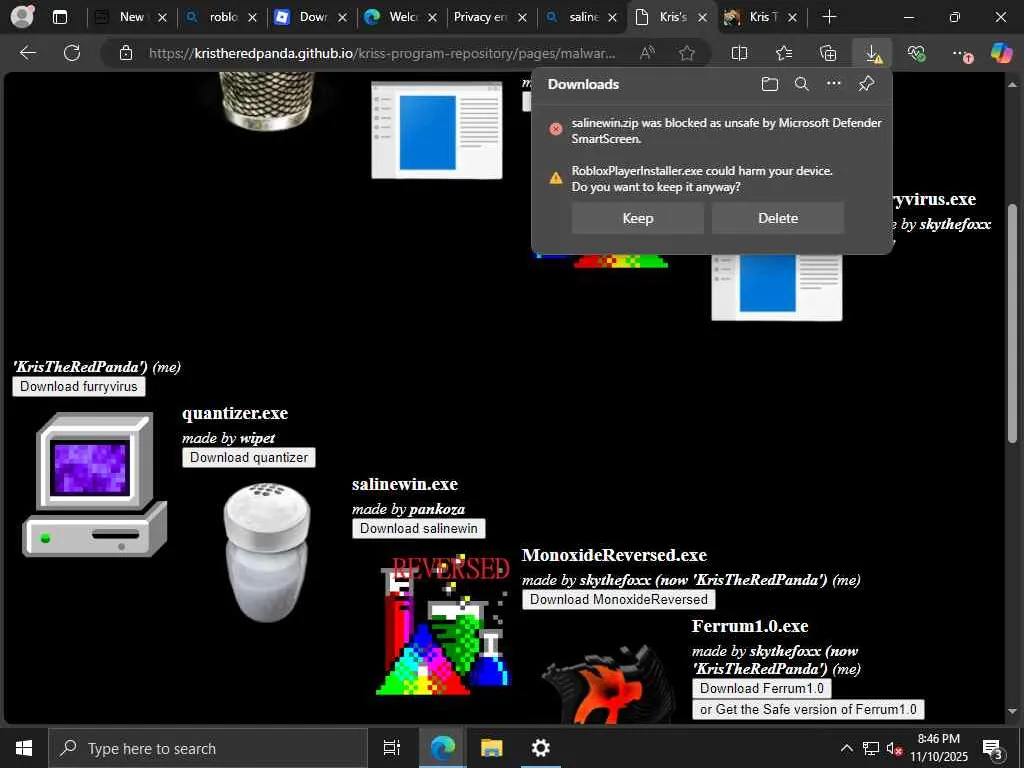Click the 'quantizer.exe' heading text
The width and height of the screenshot is (1024, 768).
tap(235, 413)
